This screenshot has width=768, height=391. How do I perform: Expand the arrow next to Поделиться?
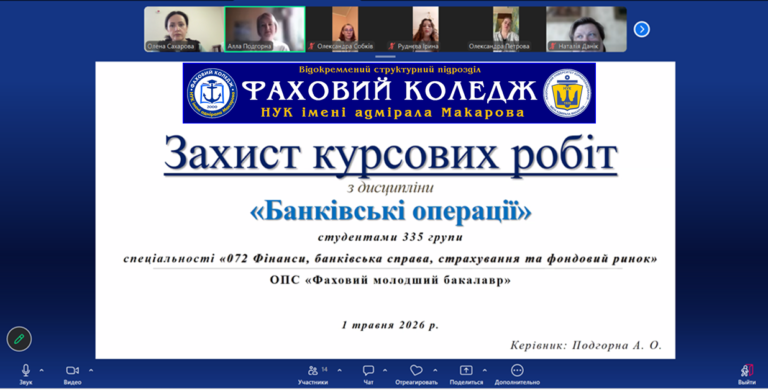click(x=484, y=370)
